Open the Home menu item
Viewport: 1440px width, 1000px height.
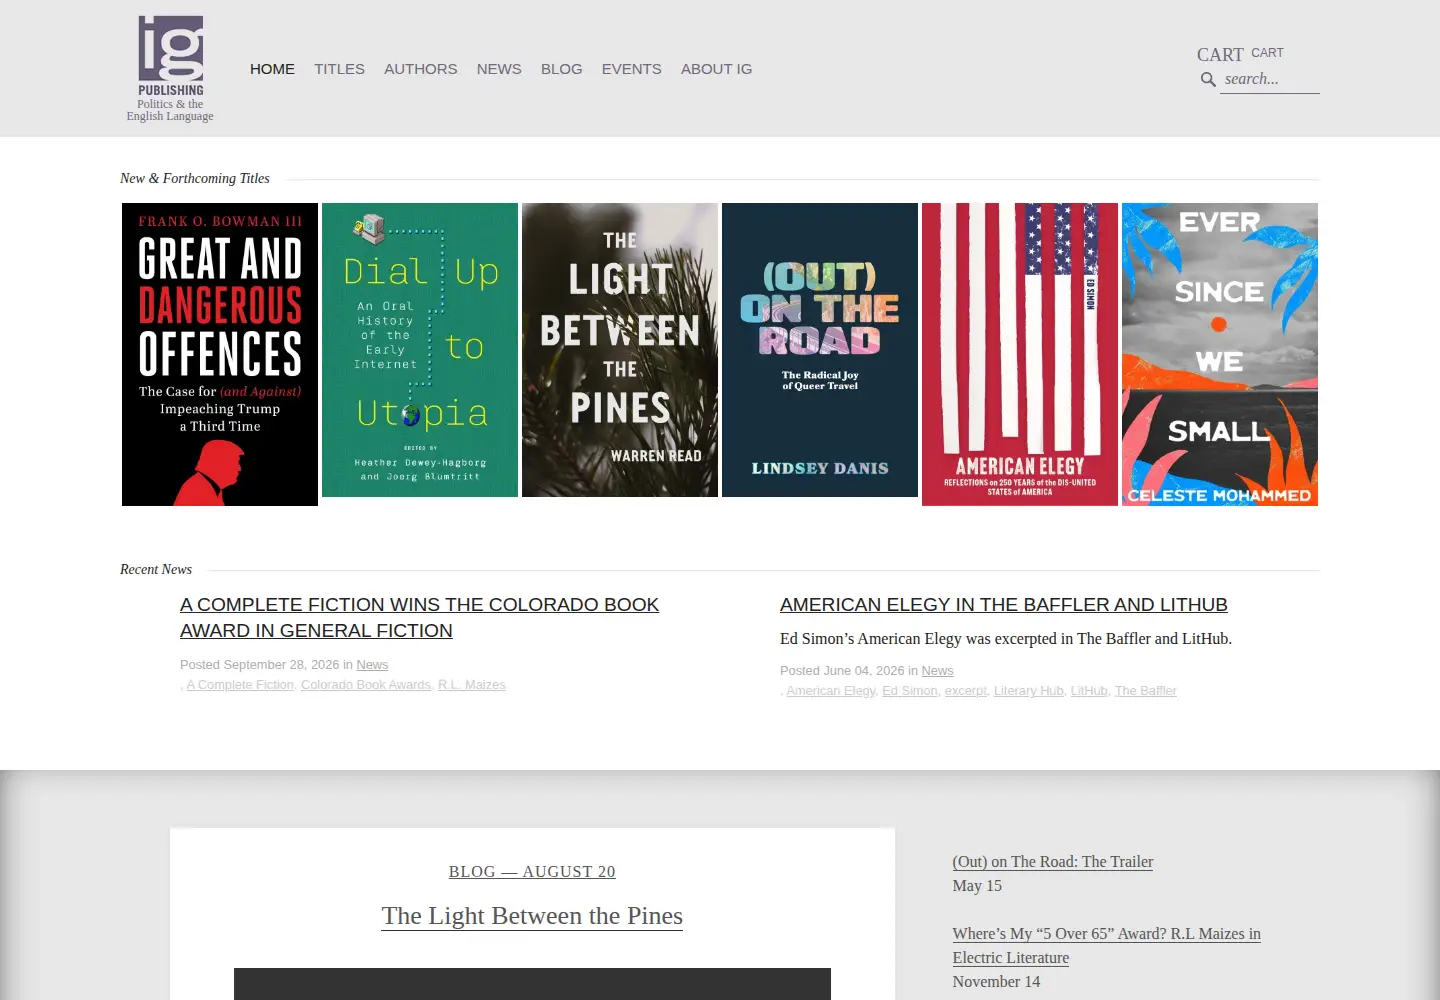[272, 69]
